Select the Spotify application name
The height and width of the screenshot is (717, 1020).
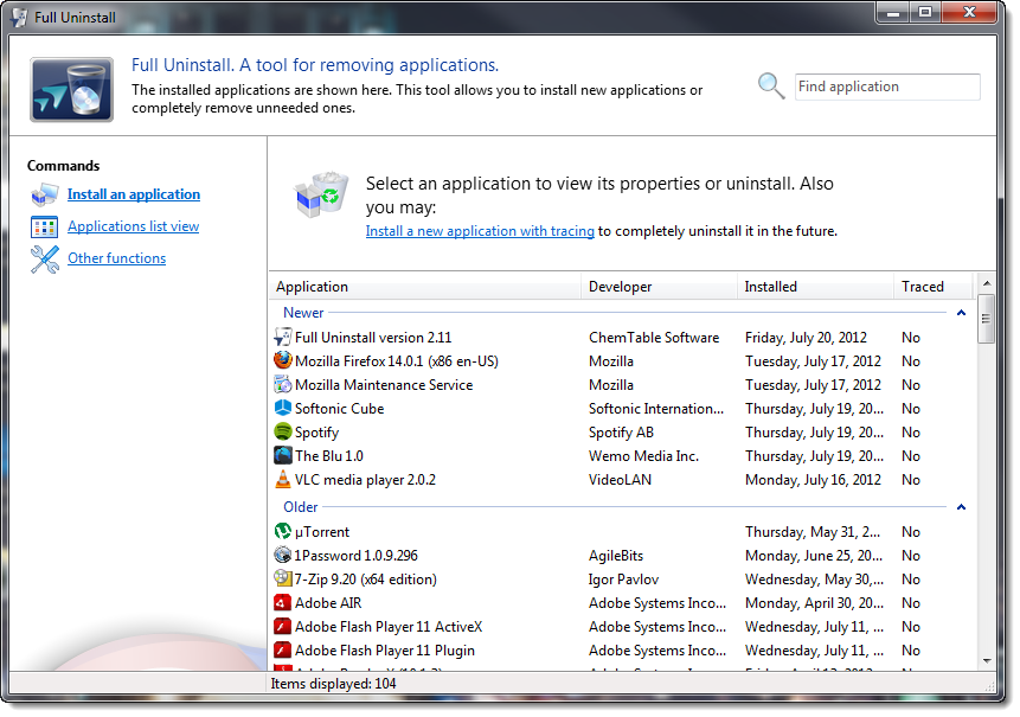click(317, 433)
